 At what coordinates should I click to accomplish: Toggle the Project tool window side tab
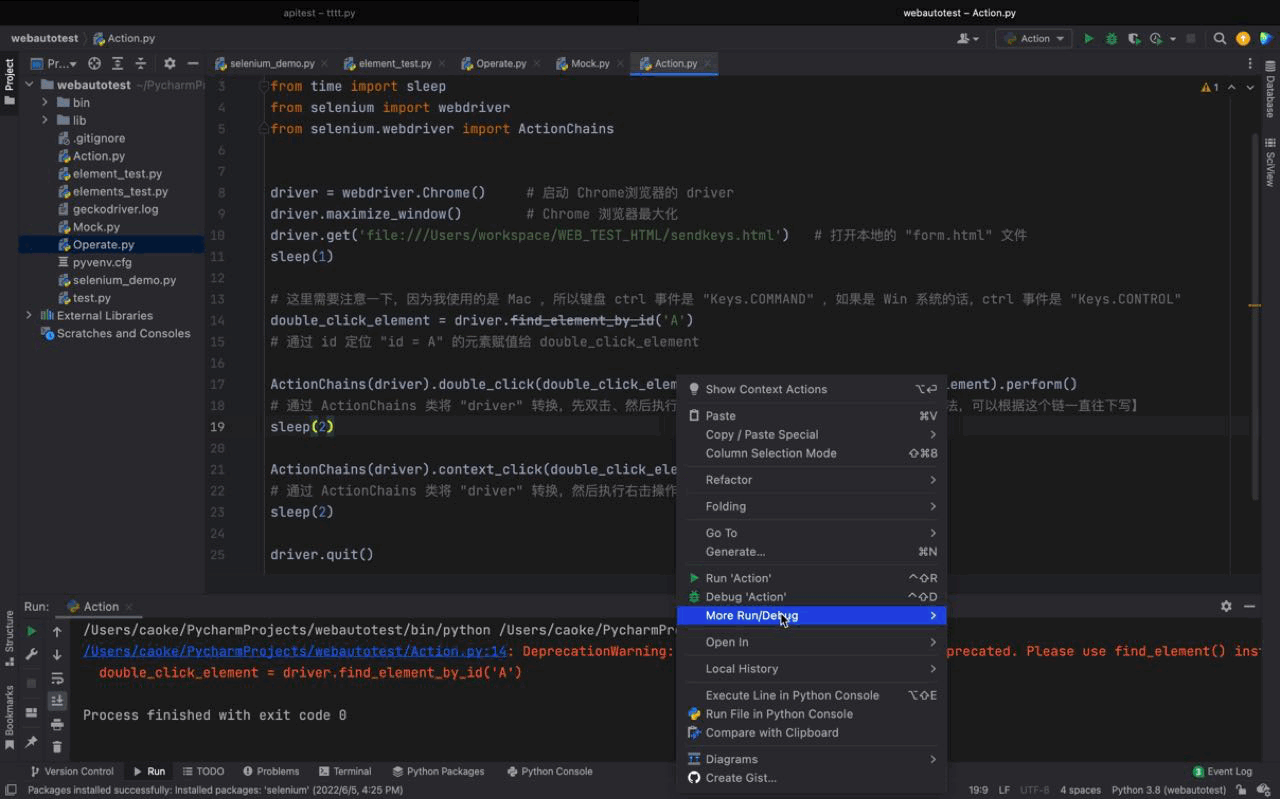(x=9, y=80)
